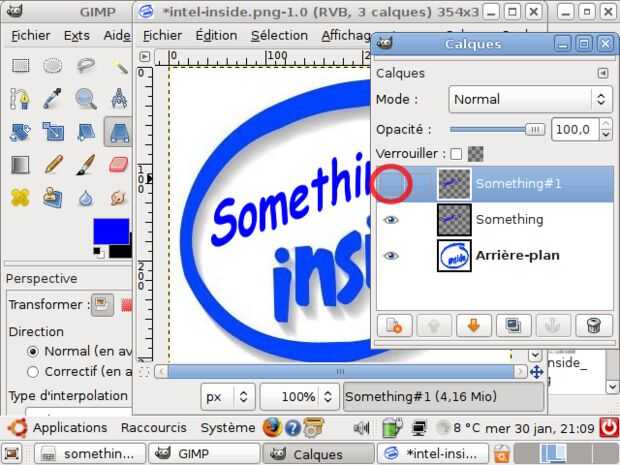Open Exts menu in toolbox
The height and width of the screenshot is (465, 620).
click(x=76, y=36)
